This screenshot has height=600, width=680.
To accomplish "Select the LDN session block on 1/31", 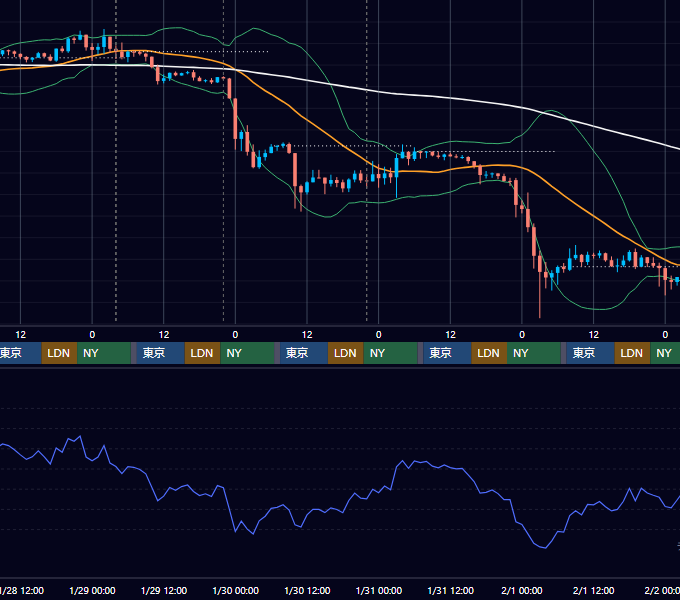I will point(489,353).
